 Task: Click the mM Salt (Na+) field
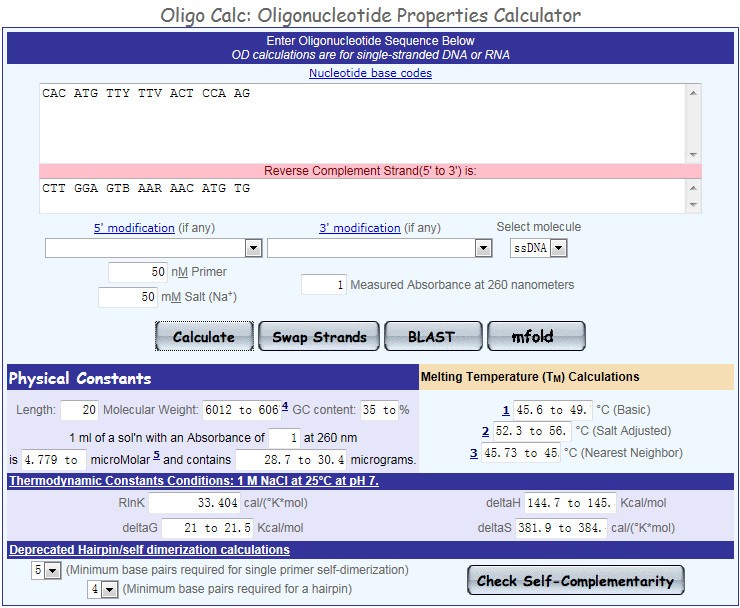127,297
